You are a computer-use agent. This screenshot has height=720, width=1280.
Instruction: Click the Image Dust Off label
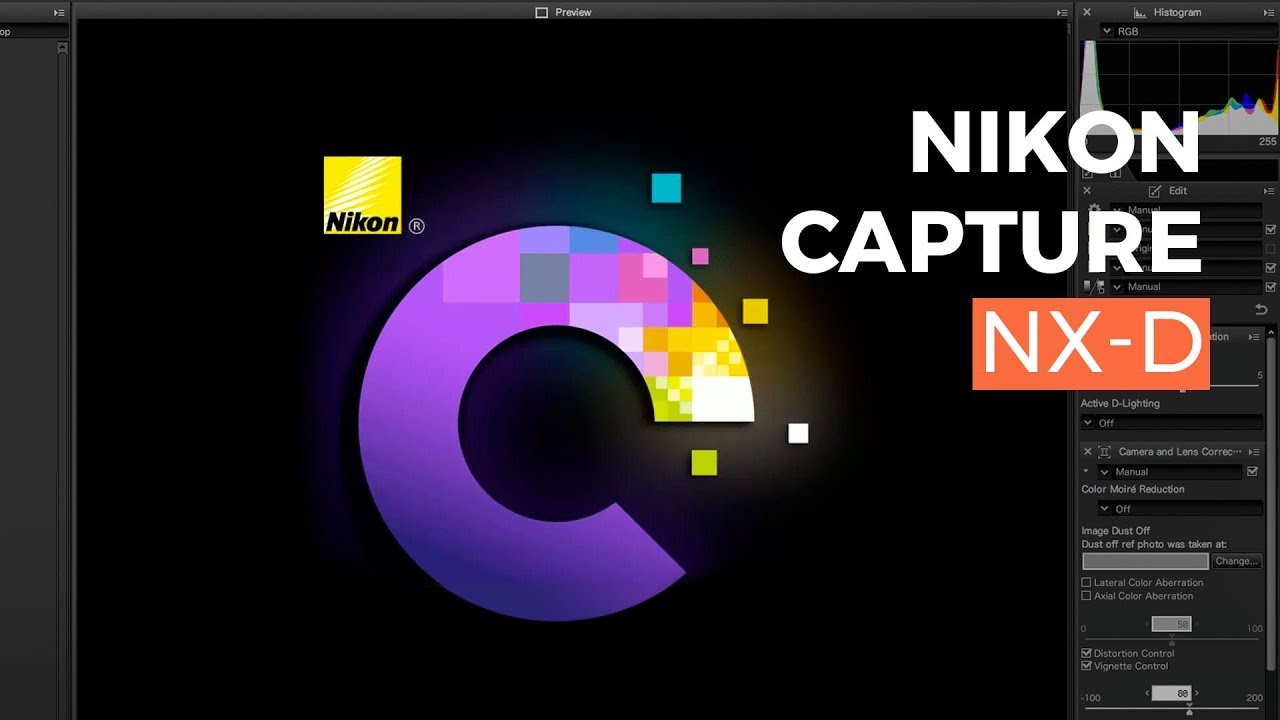tap(1115, 531)
